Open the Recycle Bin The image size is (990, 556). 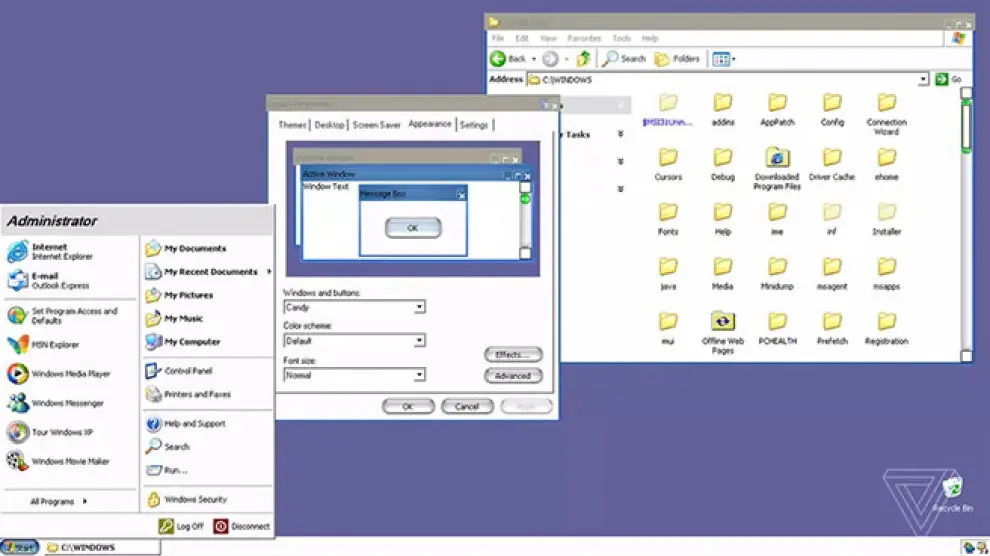[x=952, y=490]
